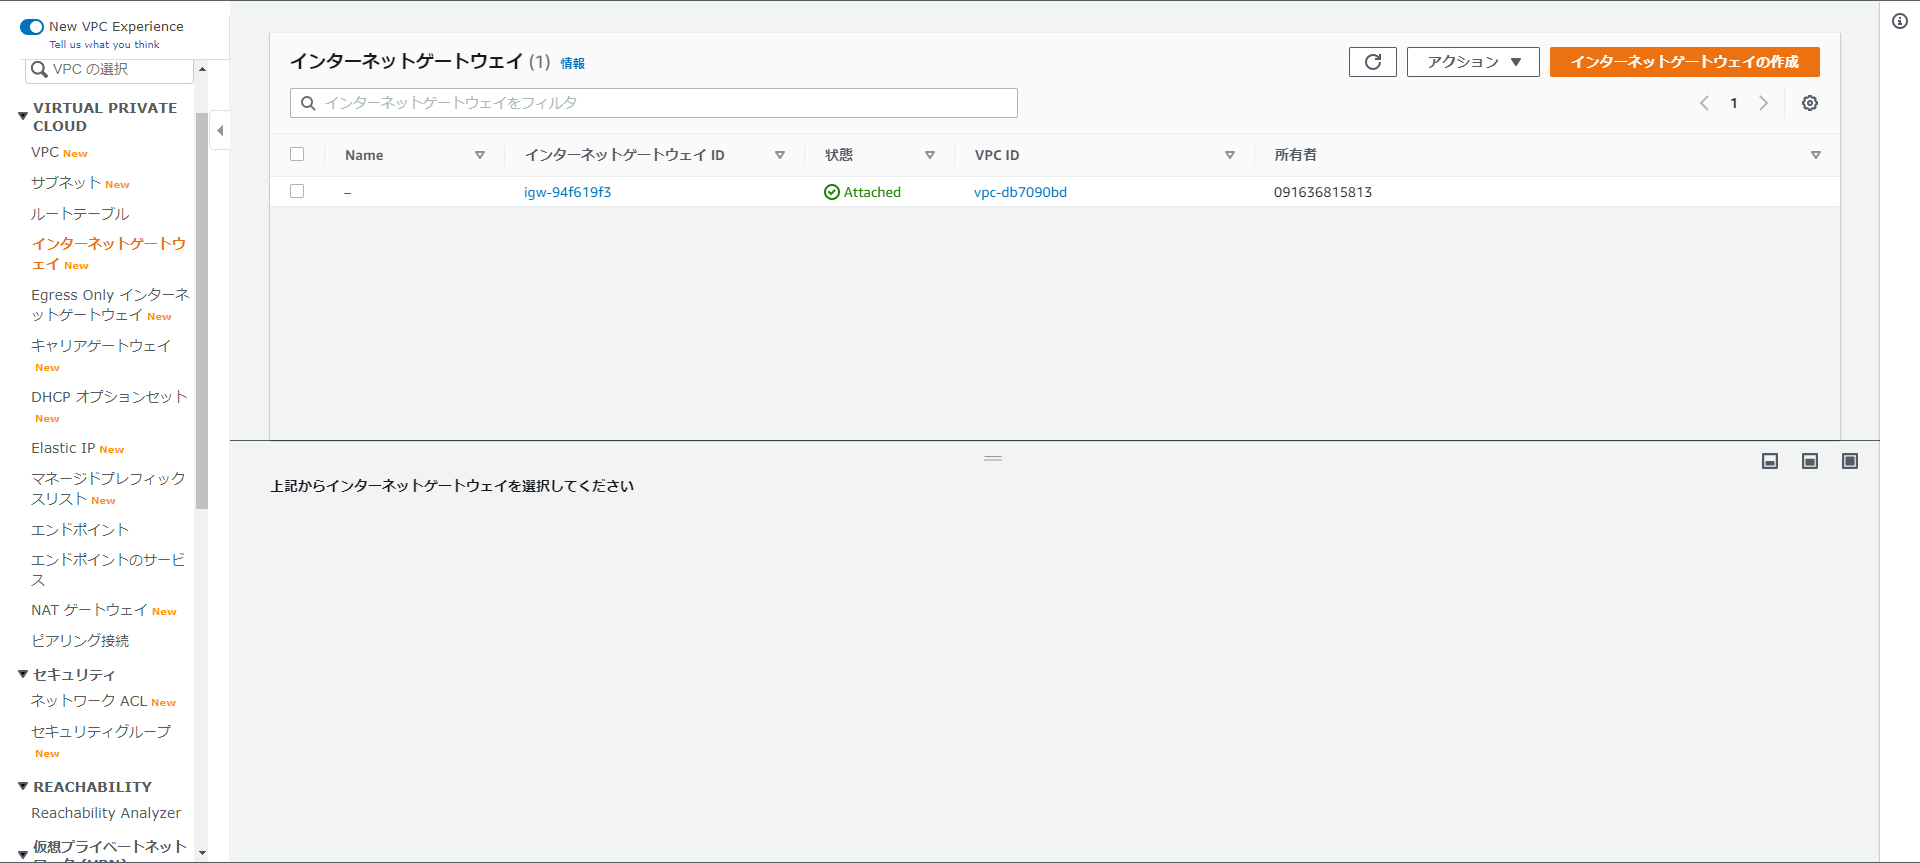Open ネットワーク ACL in sidebar

[x=89, y=701]
